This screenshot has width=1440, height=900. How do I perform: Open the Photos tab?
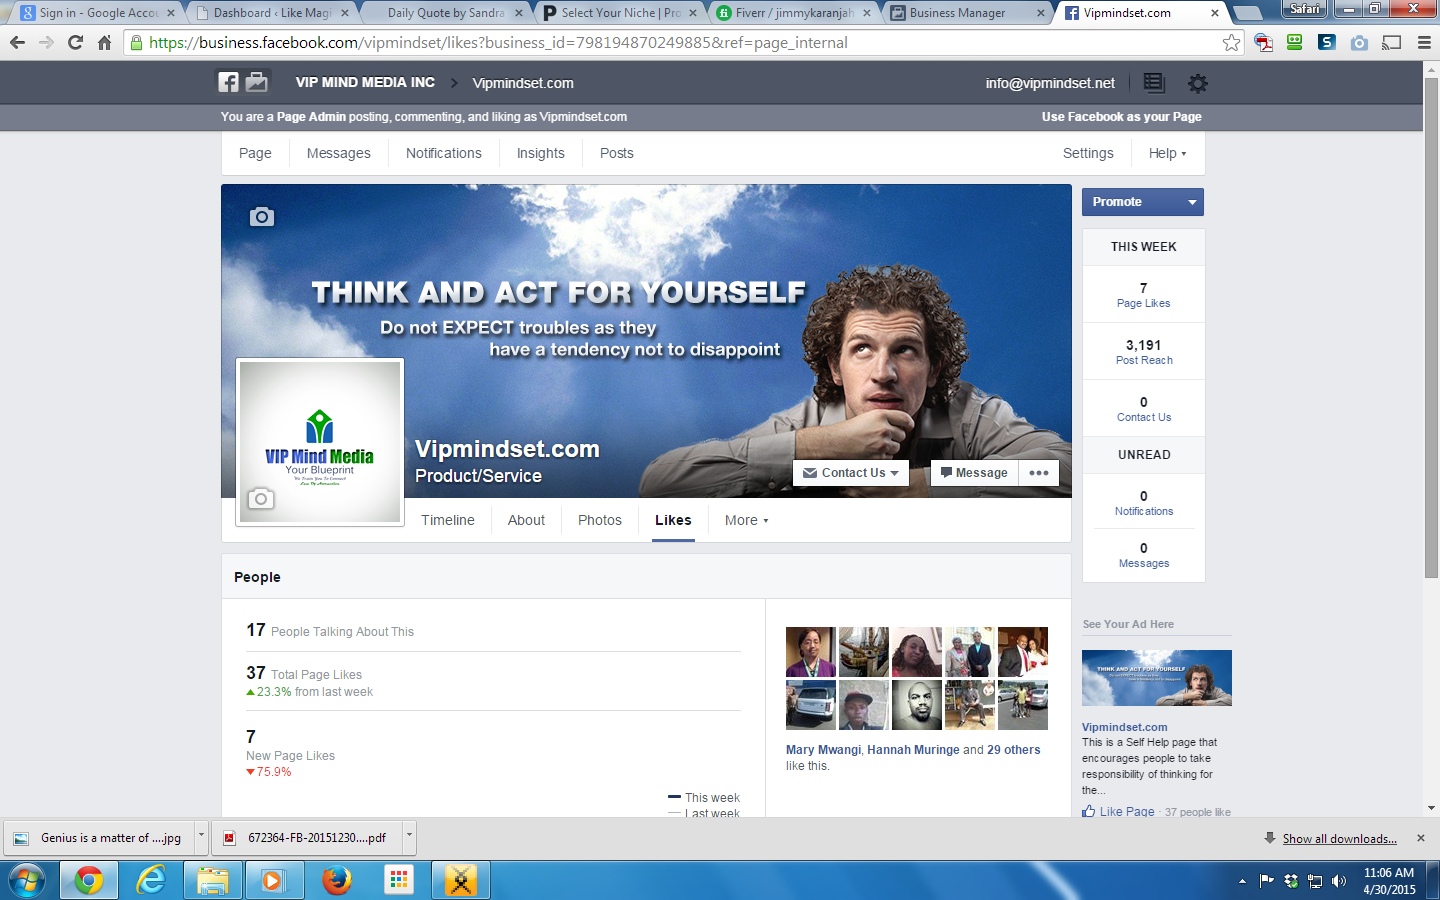pyautogui.click(x=600, y=520)
